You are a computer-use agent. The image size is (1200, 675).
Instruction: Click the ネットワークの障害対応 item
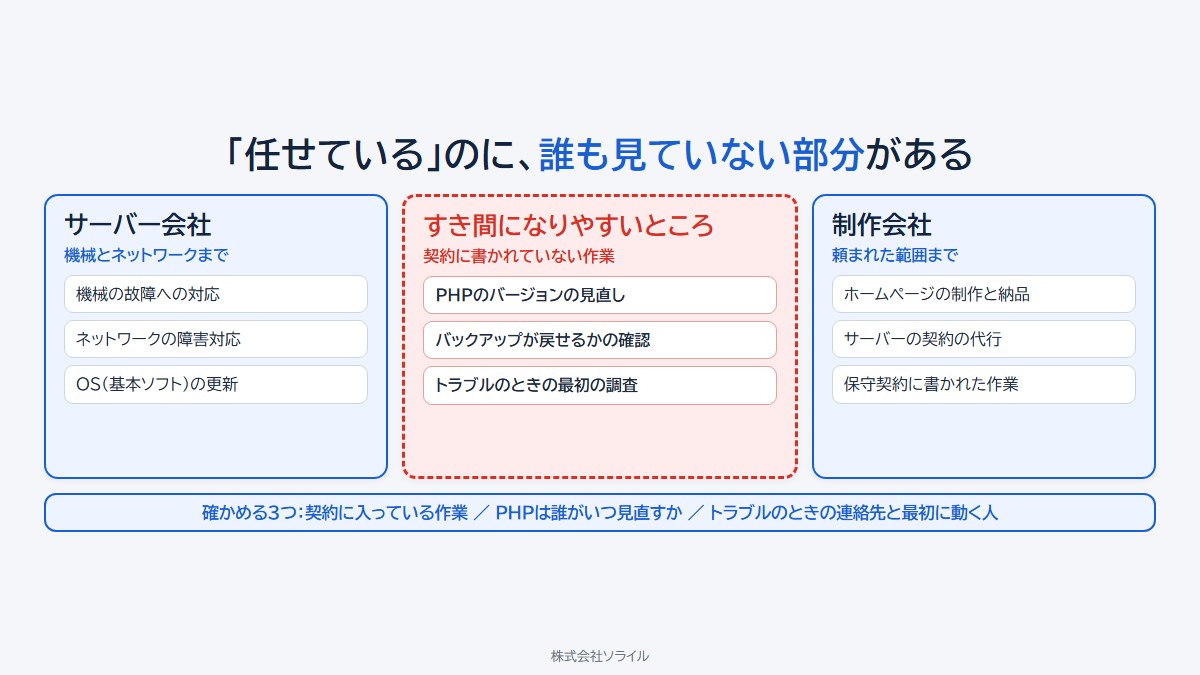(216, 339)
